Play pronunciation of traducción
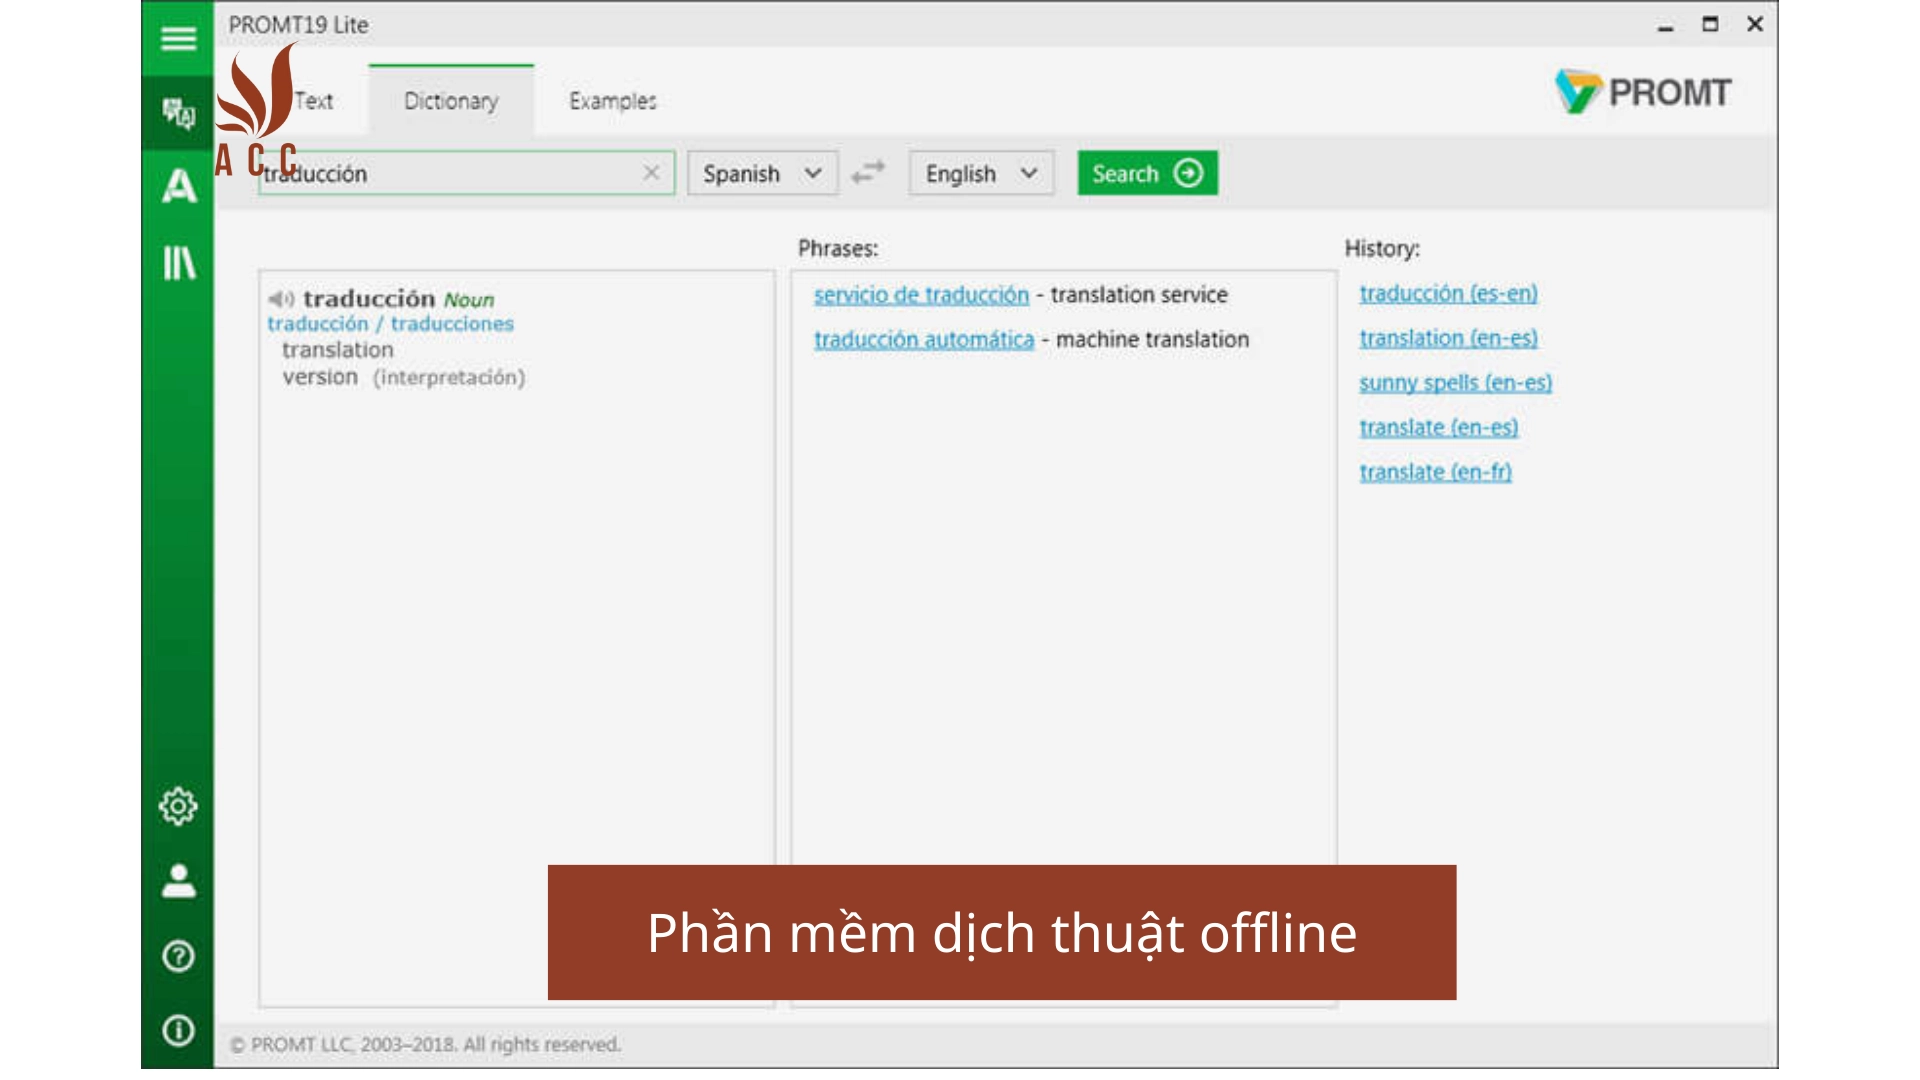Image resolution: width=1920 pixels, height=1080 pixels. pos(281,299)
